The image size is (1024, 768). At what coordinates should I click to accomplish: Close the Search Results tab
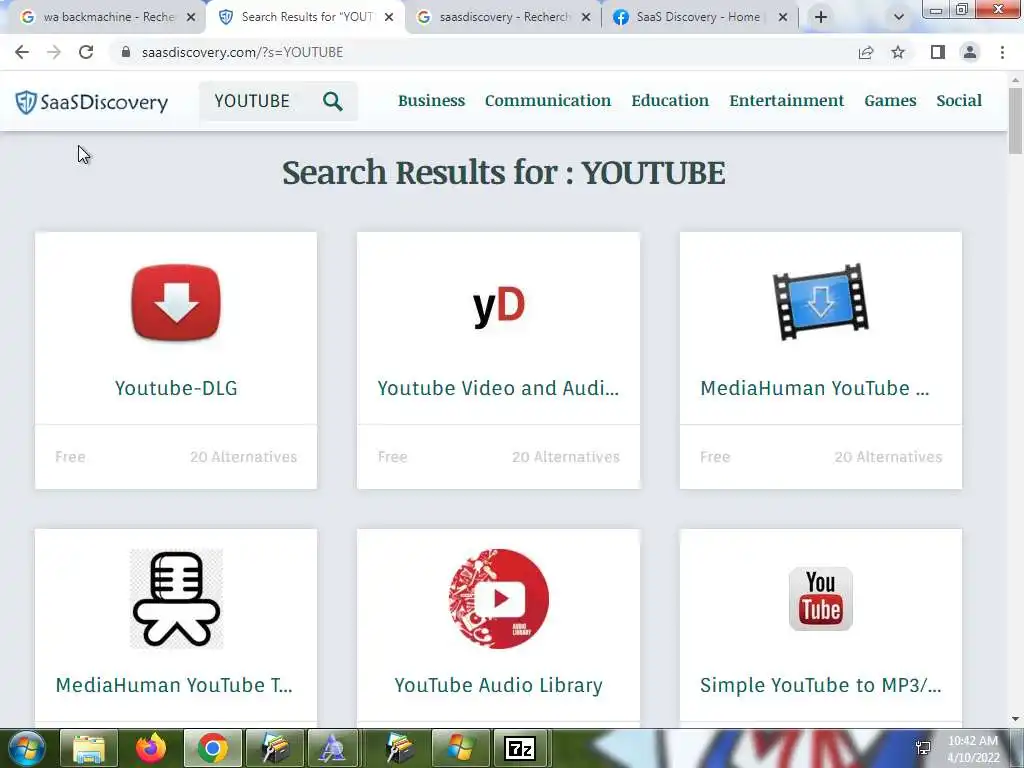click(x=389, y=17)
